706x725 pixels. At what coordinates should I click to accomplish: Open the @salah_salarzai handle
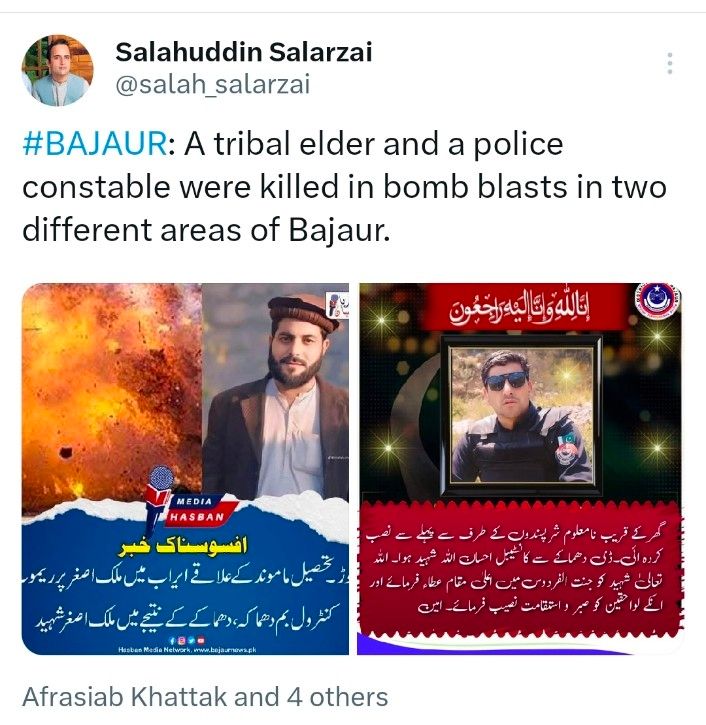tap(213, 85)
